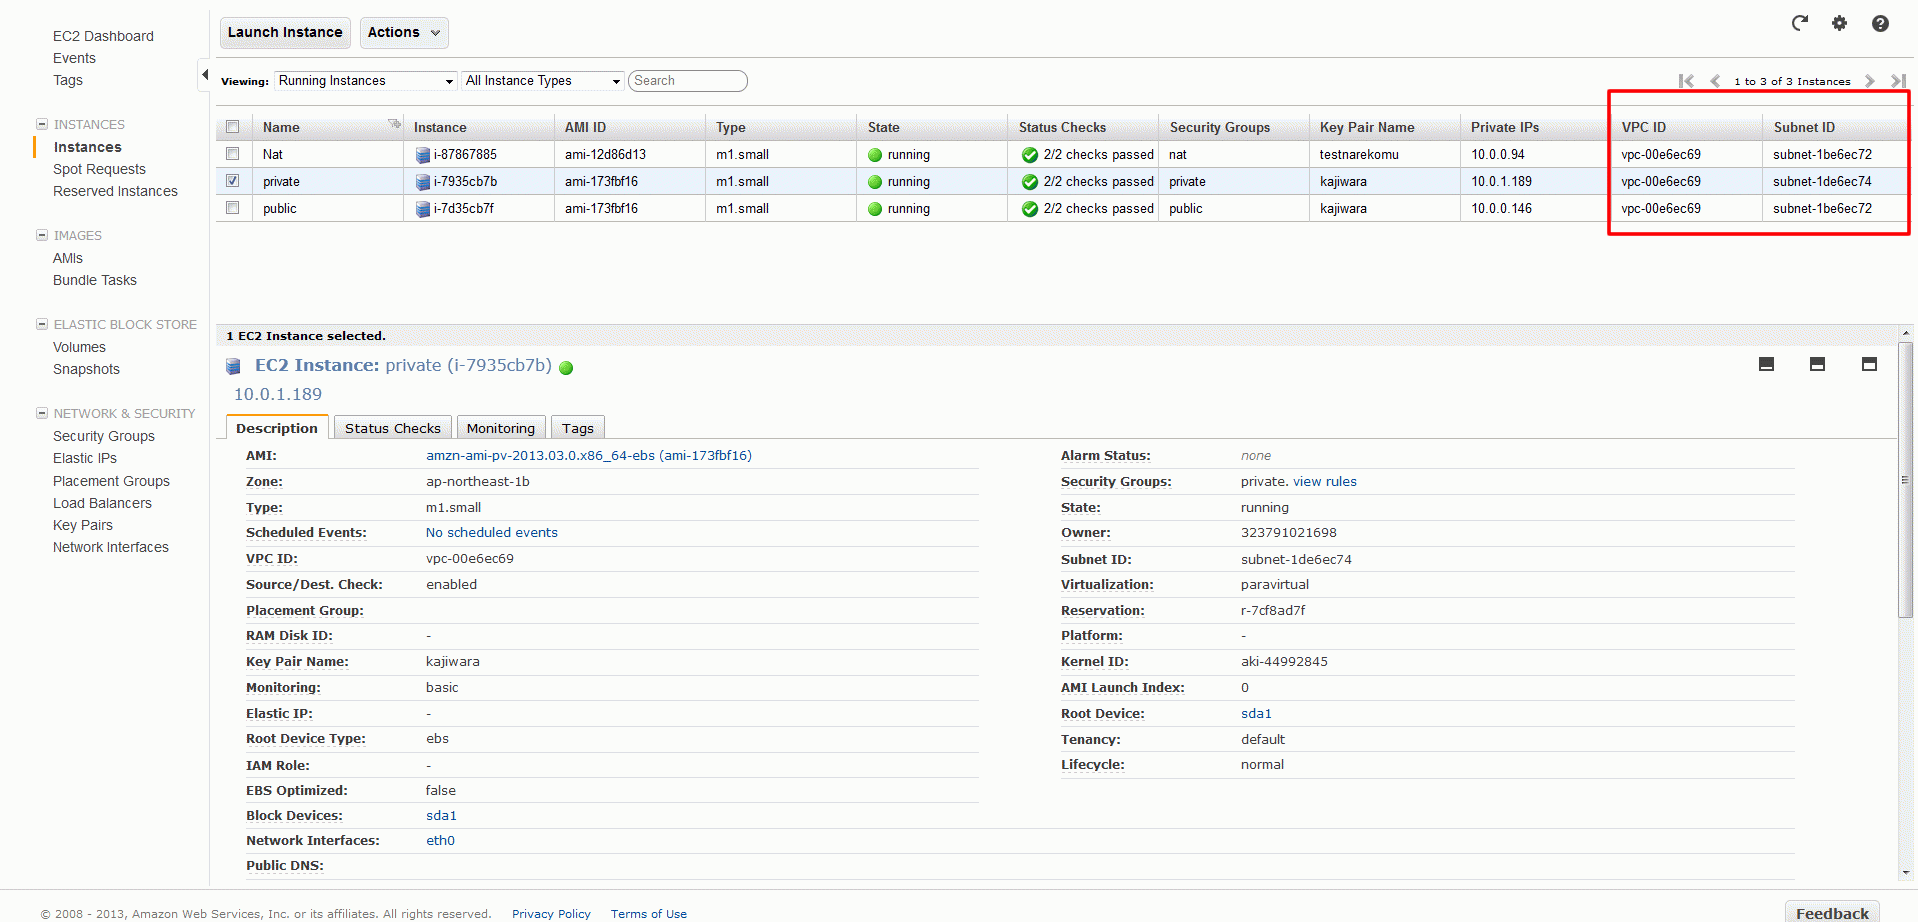Viewport: 1918px width, 922px height.
Task: Switch to the Tags tab
Action: pos(578,428)
